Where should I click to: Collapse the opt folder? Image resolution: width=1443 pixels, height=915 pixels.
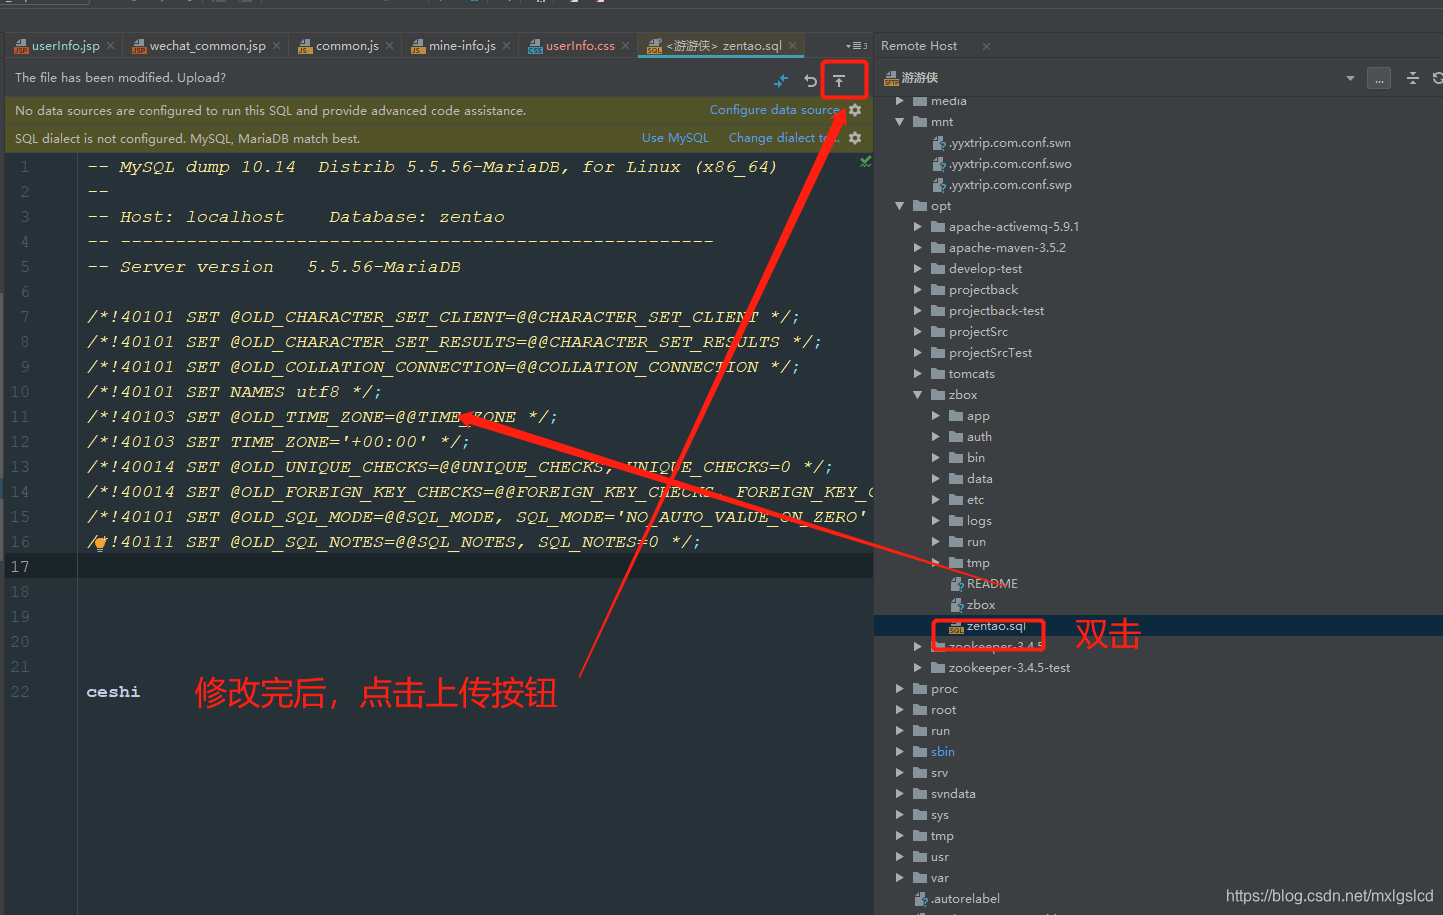pyautogui.click(x=900, y=206)
